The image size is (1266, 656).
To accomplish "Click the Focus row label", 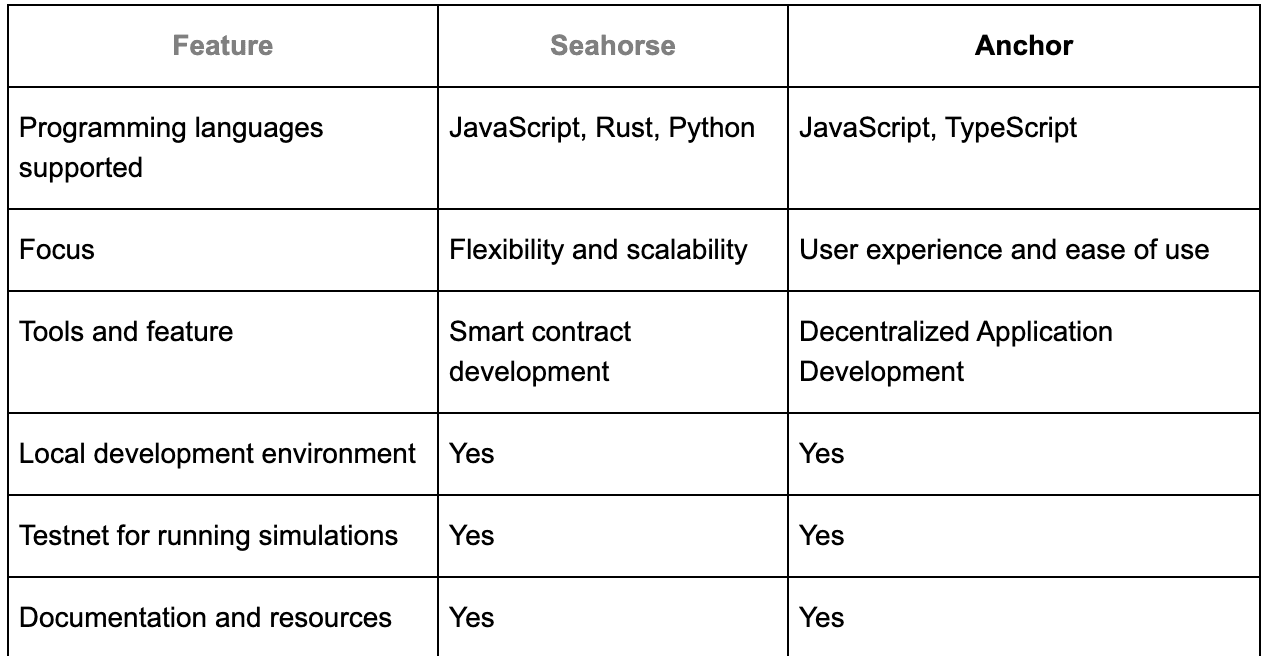I will tap(57, 249).
